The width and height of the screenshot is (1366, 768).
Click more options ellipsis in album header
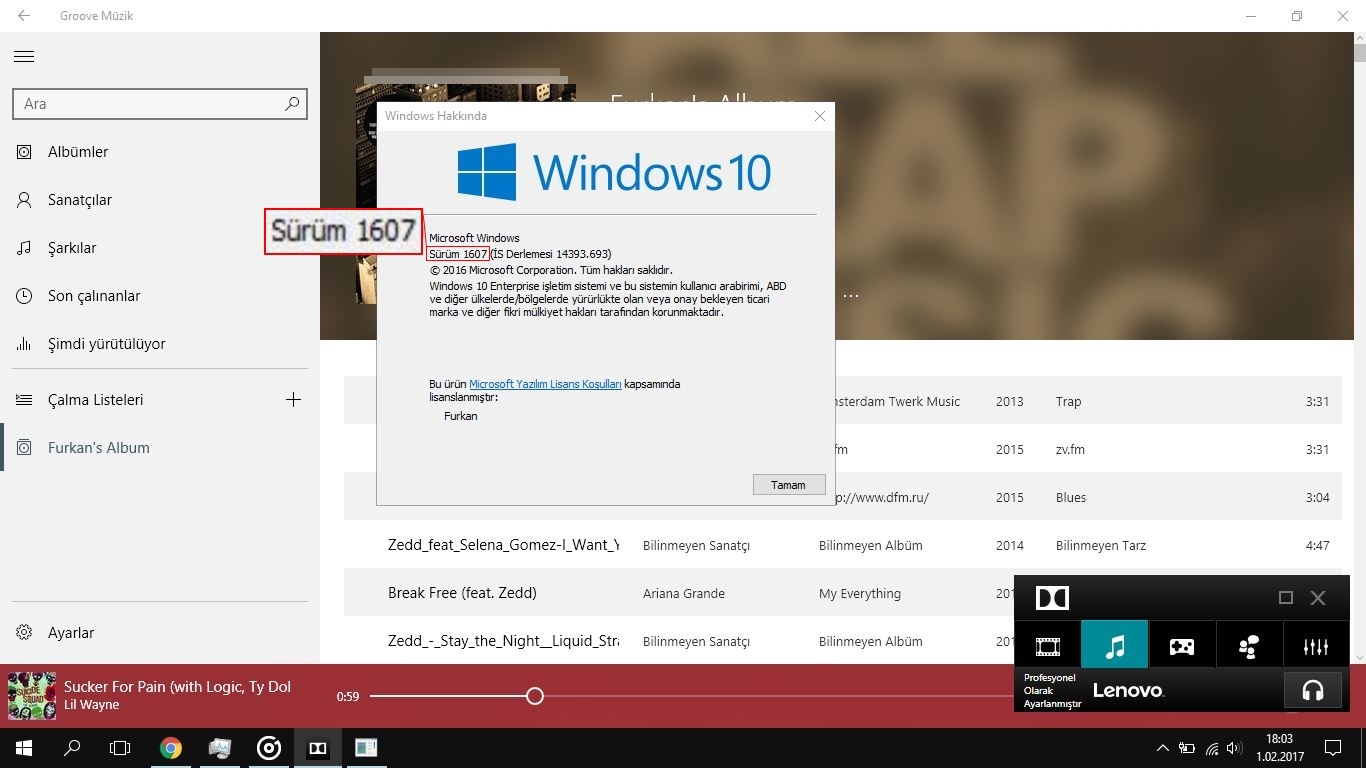click(x=851, y=296)
